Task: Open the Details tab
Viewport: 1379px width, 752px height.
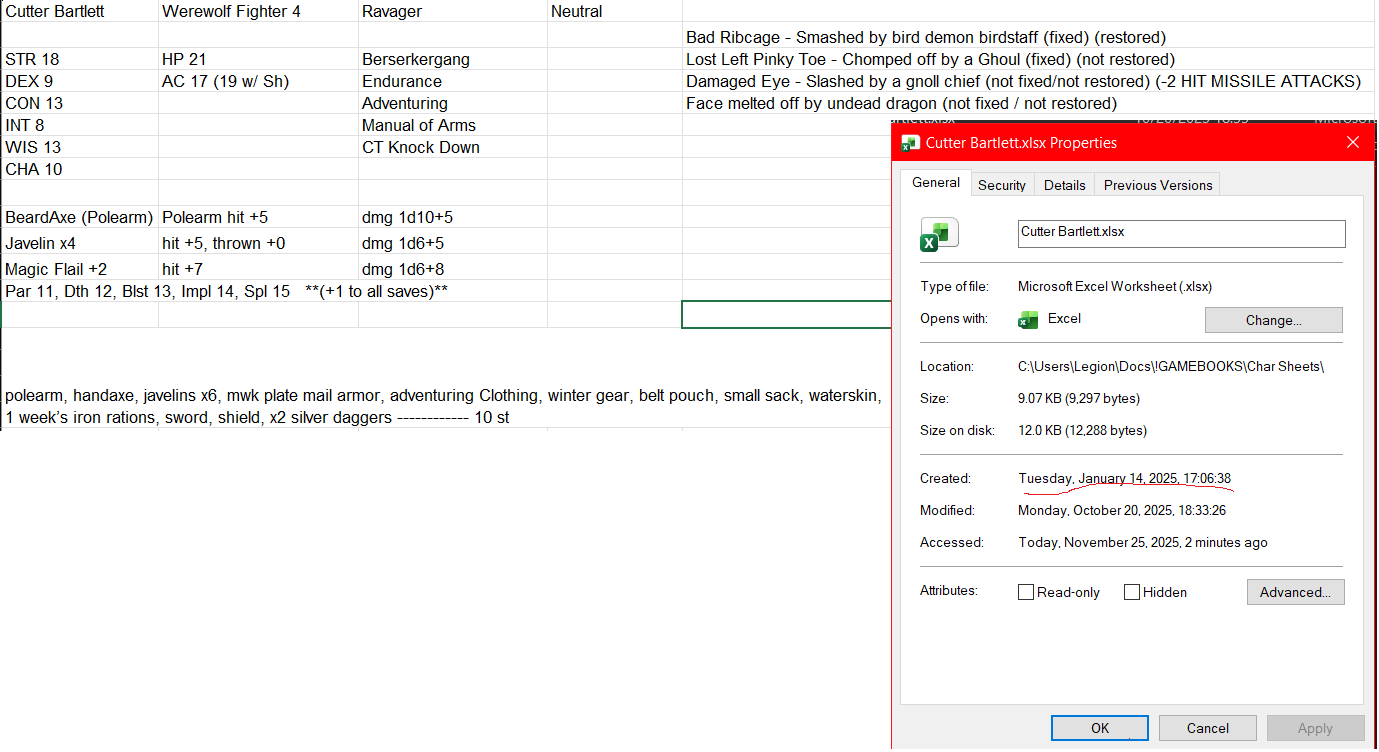Action: coord(1065,185)
